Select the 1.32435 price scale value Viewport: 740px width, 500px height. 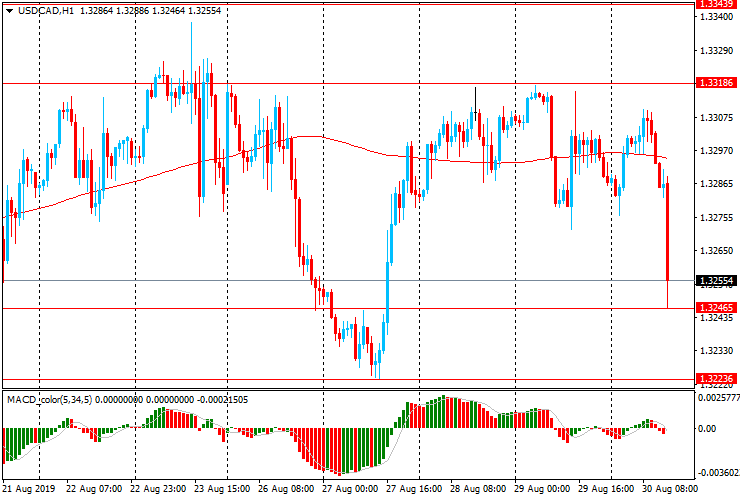(x=717, y=317)
